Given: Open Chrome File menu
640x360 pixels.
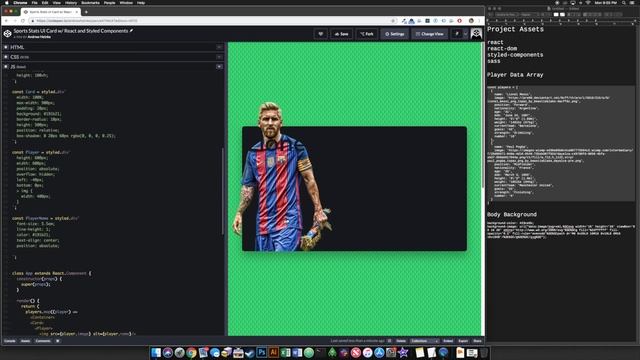Looking at the screenshot, I should 35,3.
